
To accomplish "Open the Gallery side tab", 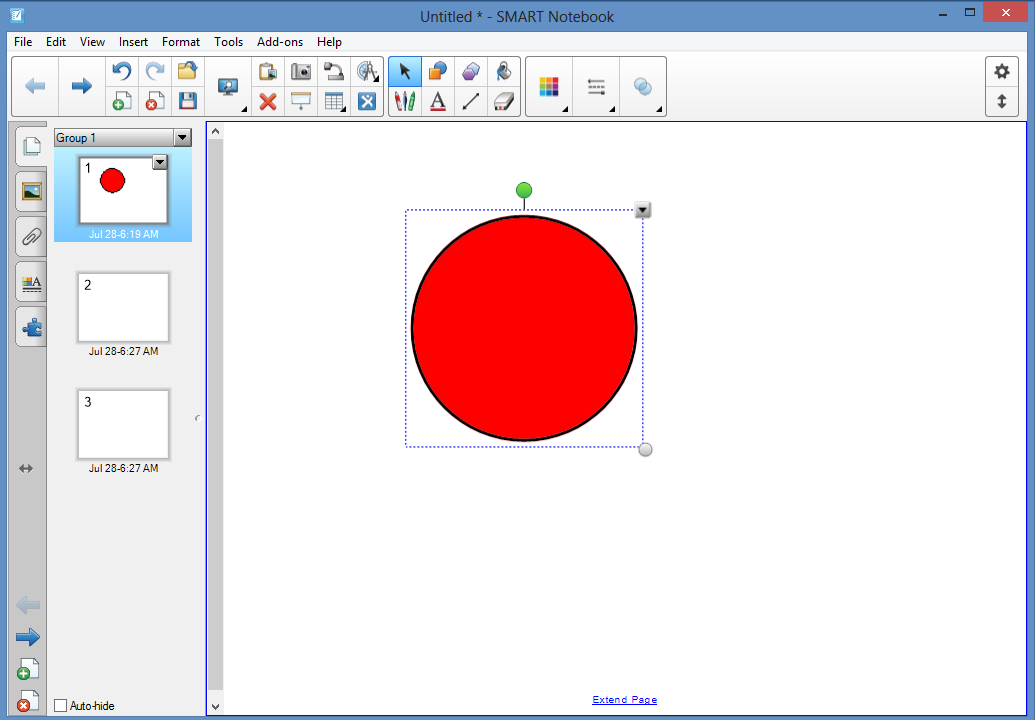I will tap(31, 191).
